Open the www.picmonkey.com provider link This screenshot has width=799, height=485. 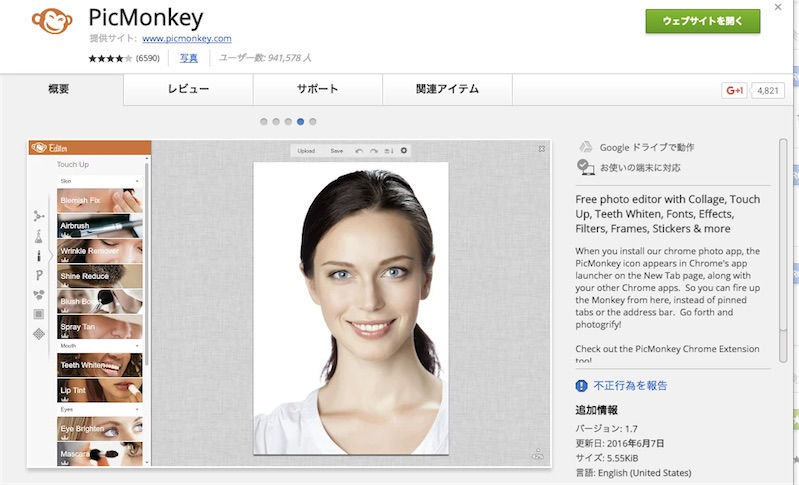(187, 38)
